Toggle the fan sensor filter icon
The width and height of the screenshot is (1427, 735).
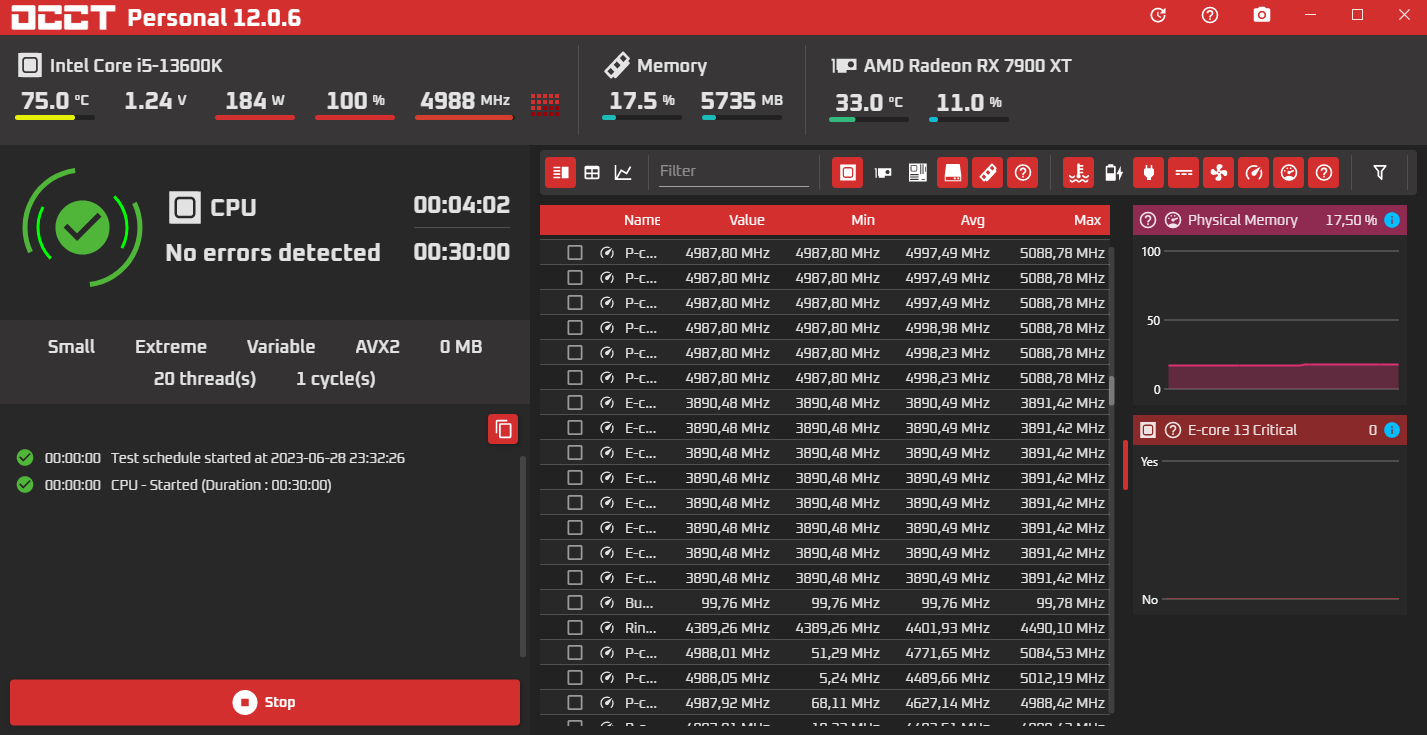tap(1218, 172)
